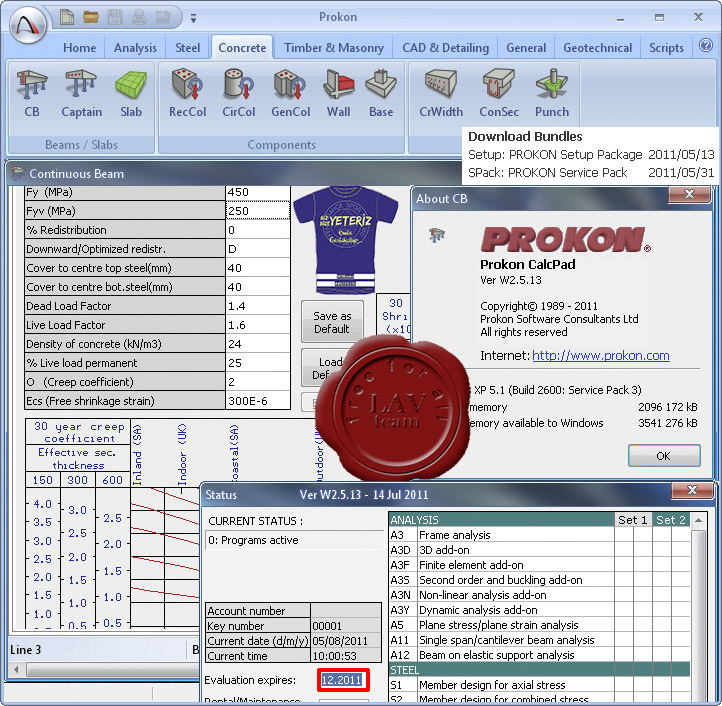Switch to the Home ribbon tab
Image resolution: width=722 pixels, height=706 pixels.
coord(80,48)
